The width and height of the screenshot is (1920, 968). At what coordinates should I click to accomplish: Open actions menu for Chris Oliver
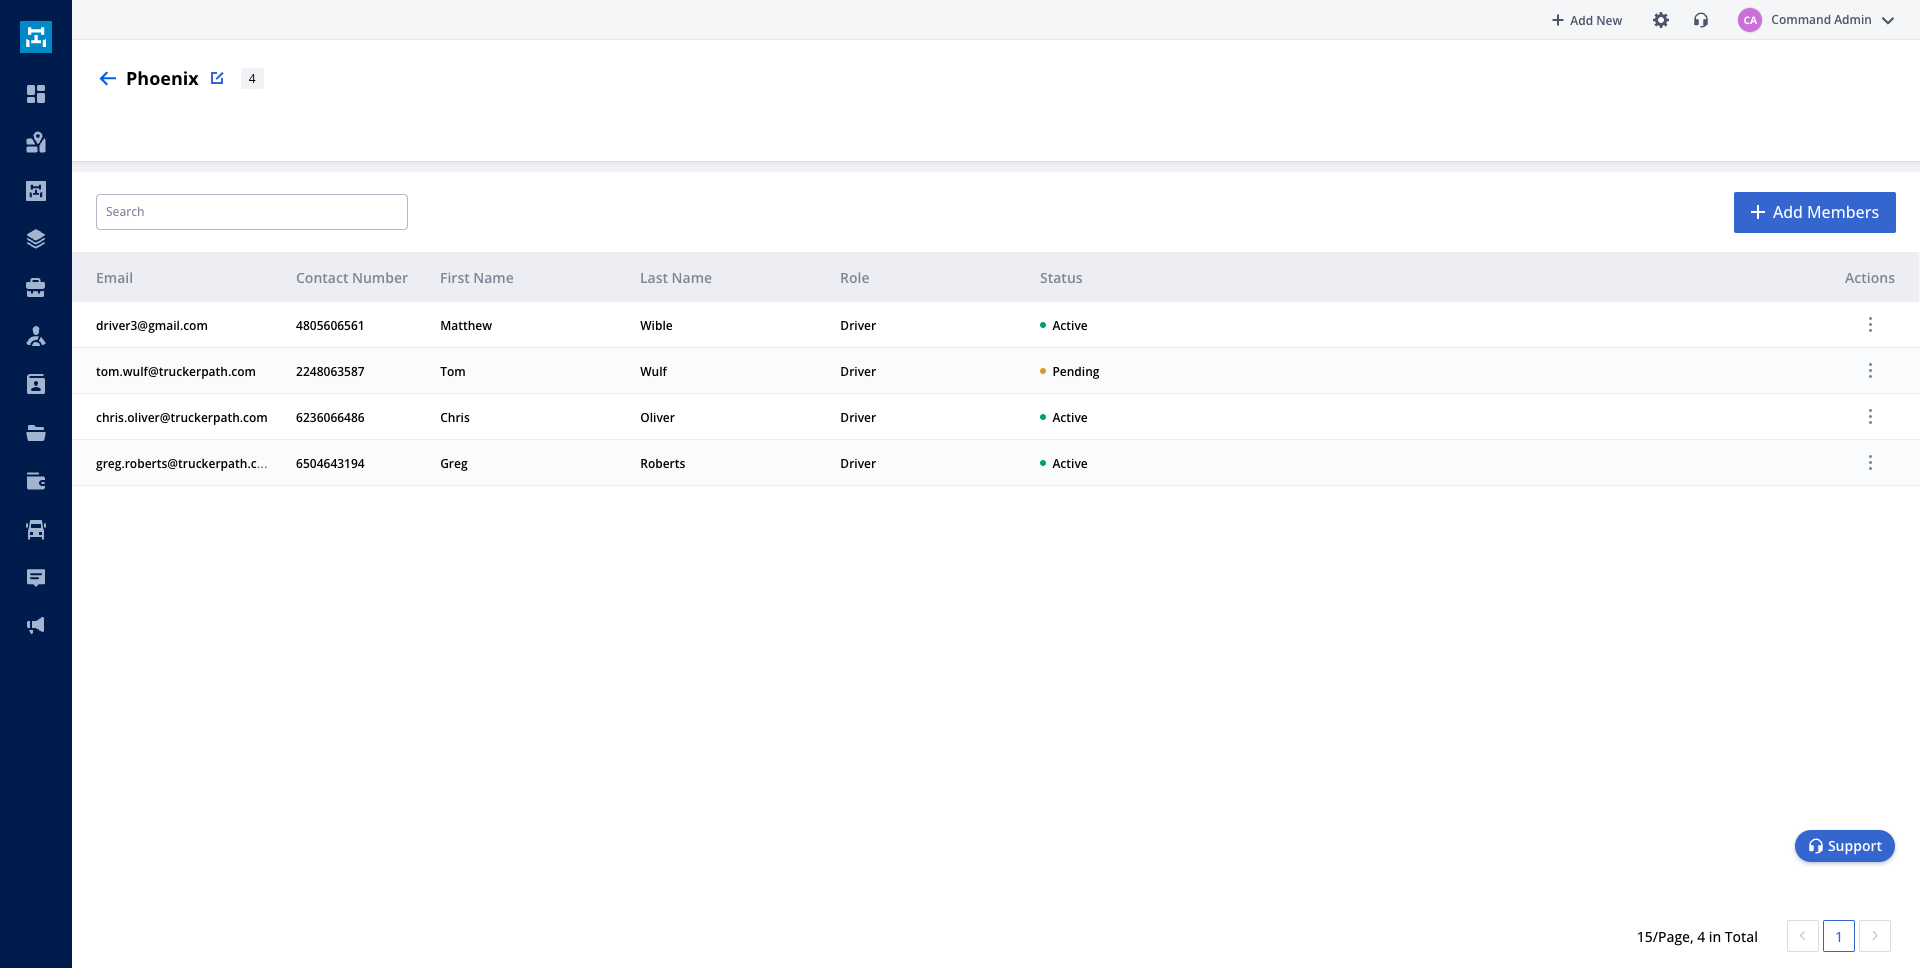click(1870, 417)
